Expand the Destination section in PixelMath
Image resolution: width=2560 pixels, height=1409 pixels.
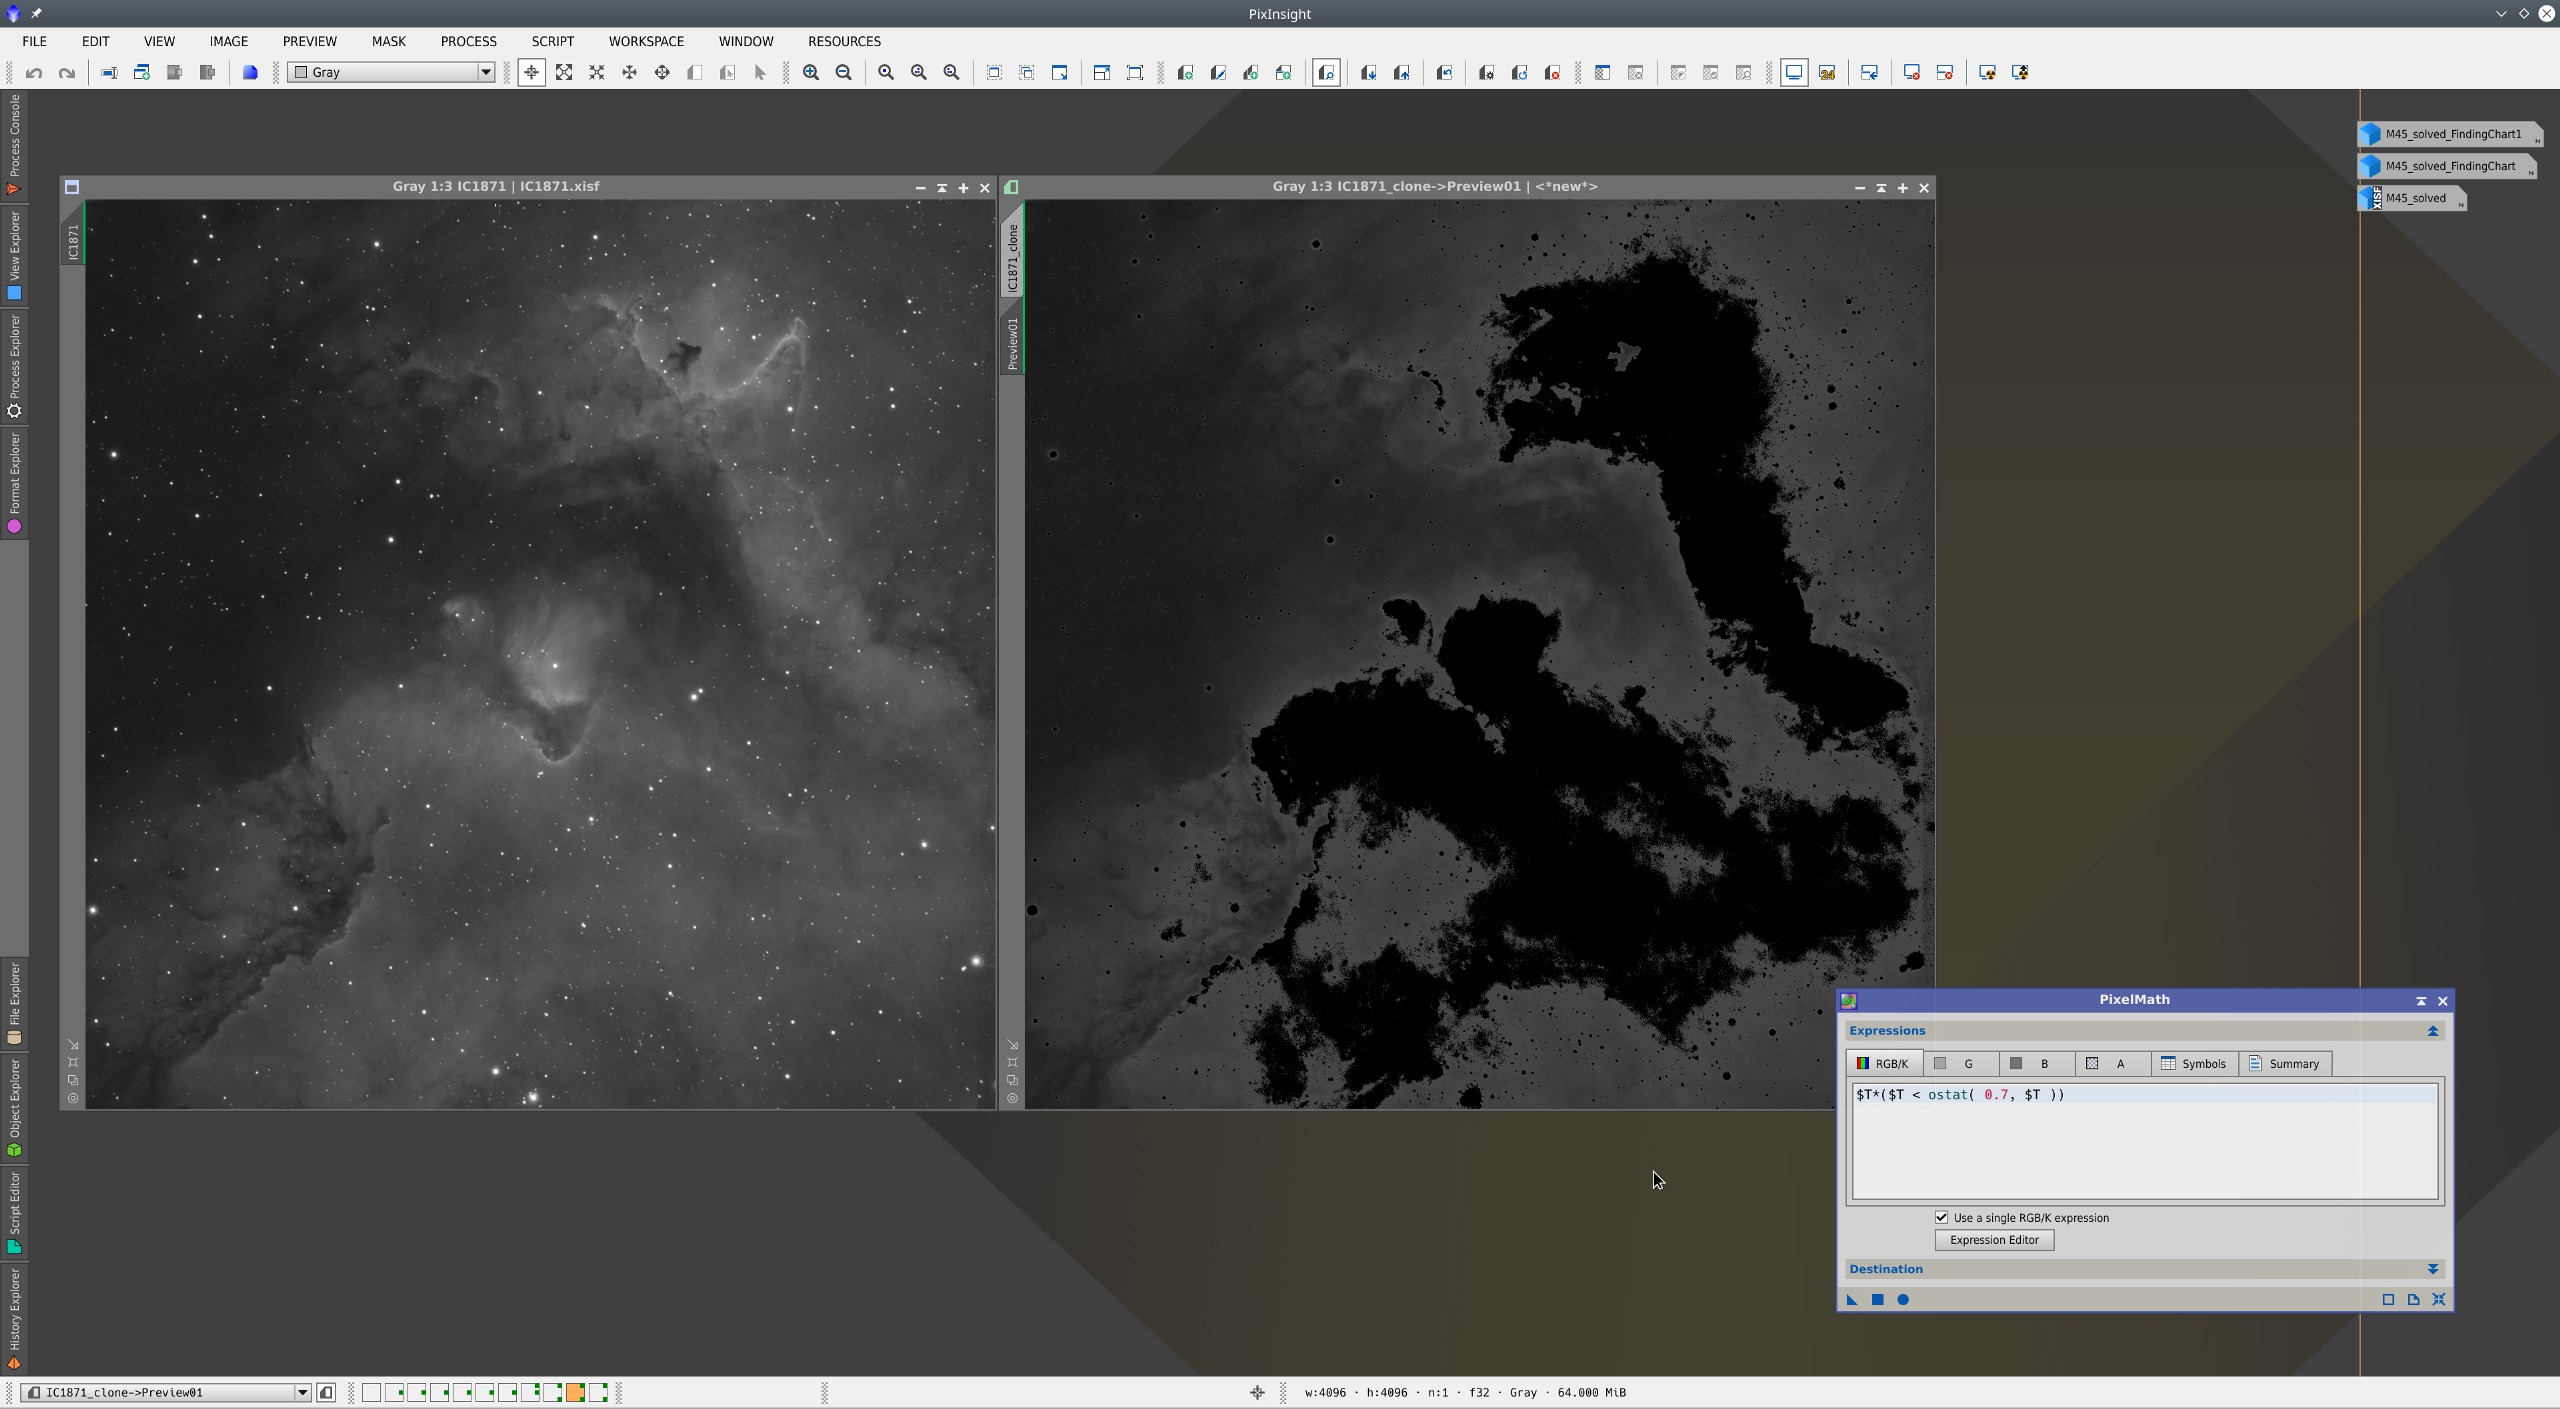point(2432,1269)
